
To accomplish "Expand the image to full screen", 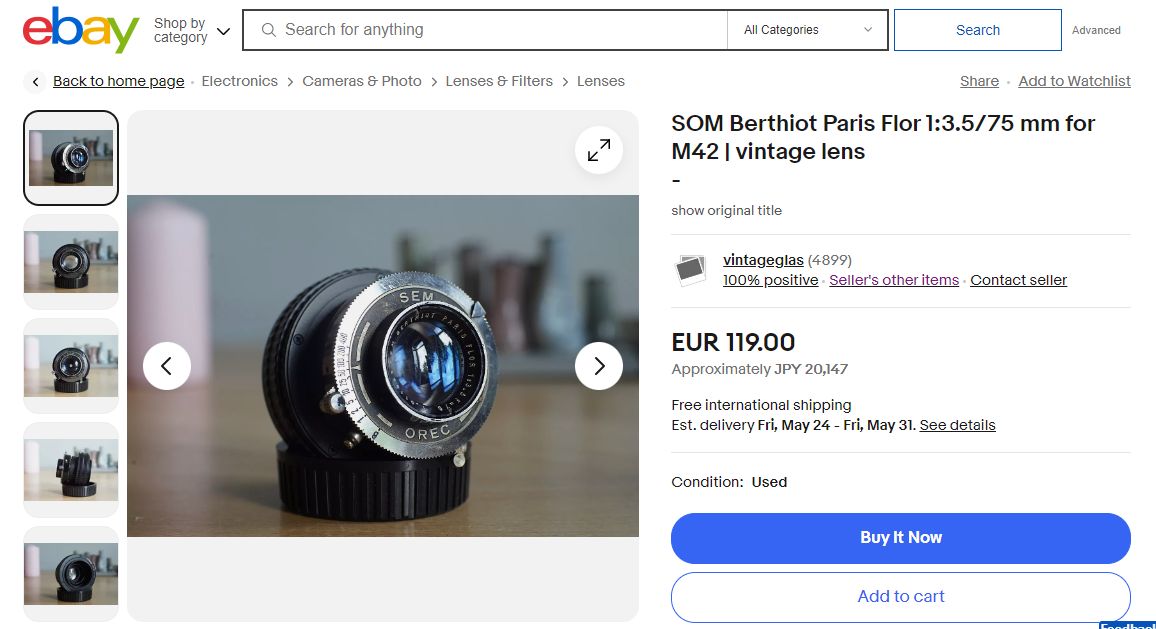I will 599,150.
